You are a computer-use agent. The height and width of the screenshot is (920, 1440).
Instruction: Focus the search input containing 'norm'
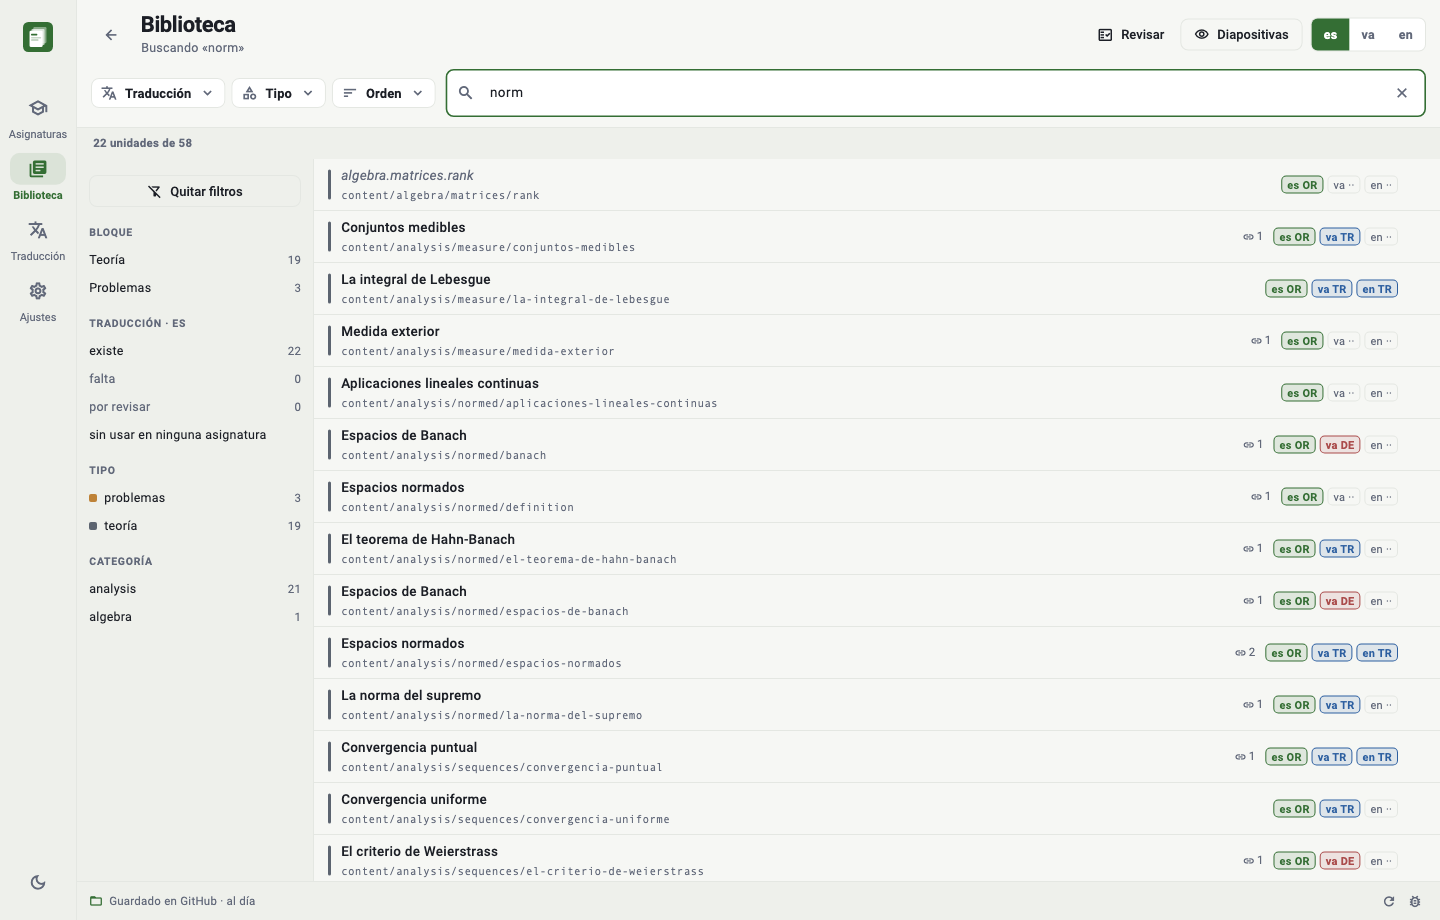(x=935, y=93)
